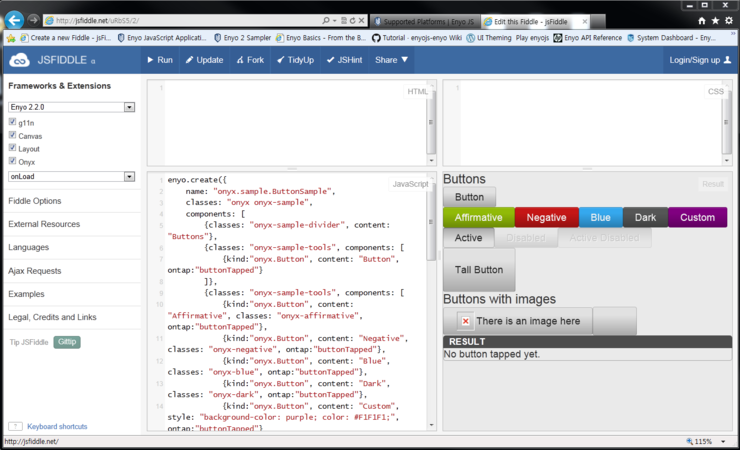Click There is an image here button
The image size is (740, 450).
(x=518, y=321)
